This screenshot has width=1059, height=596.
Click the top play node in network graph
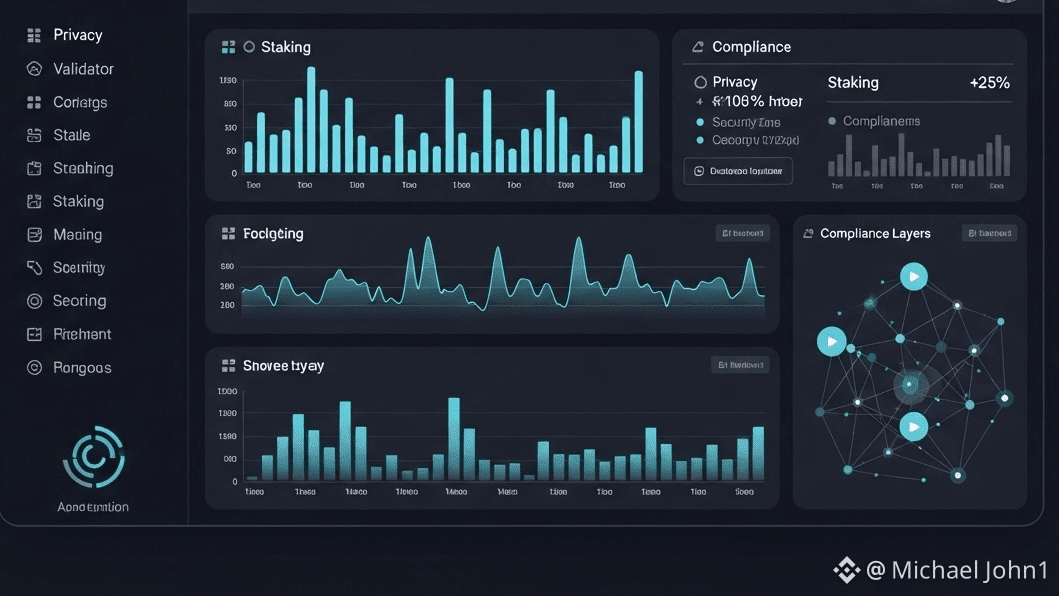(914, 276)
